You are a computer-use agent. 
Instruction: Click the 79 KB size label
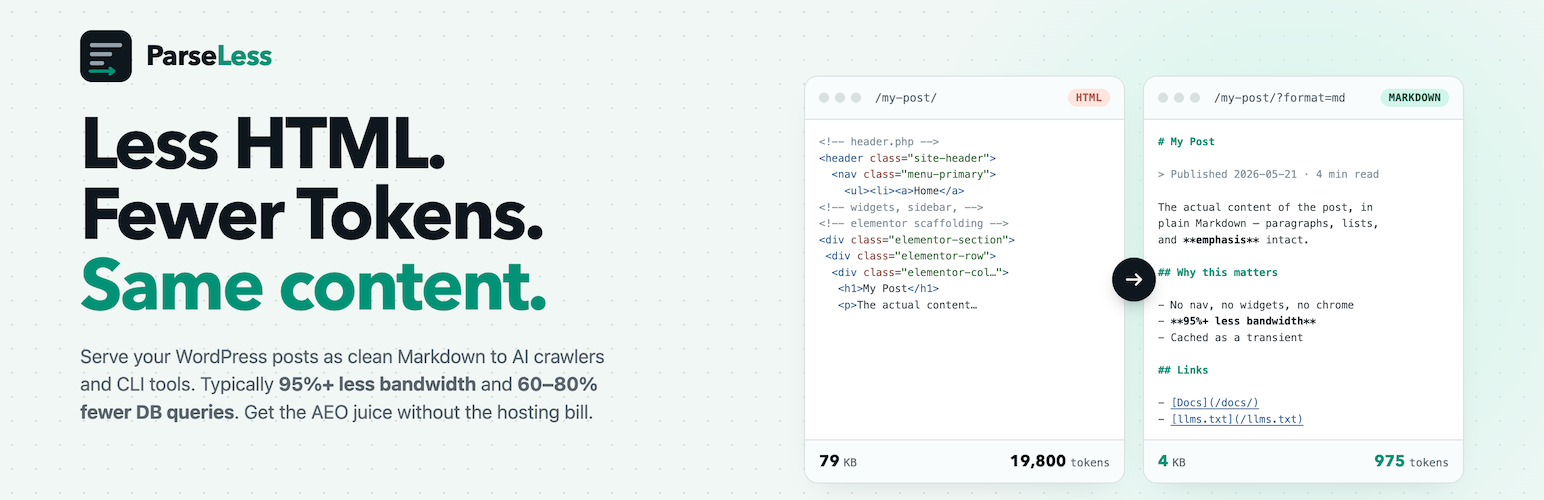coord(838,462)
